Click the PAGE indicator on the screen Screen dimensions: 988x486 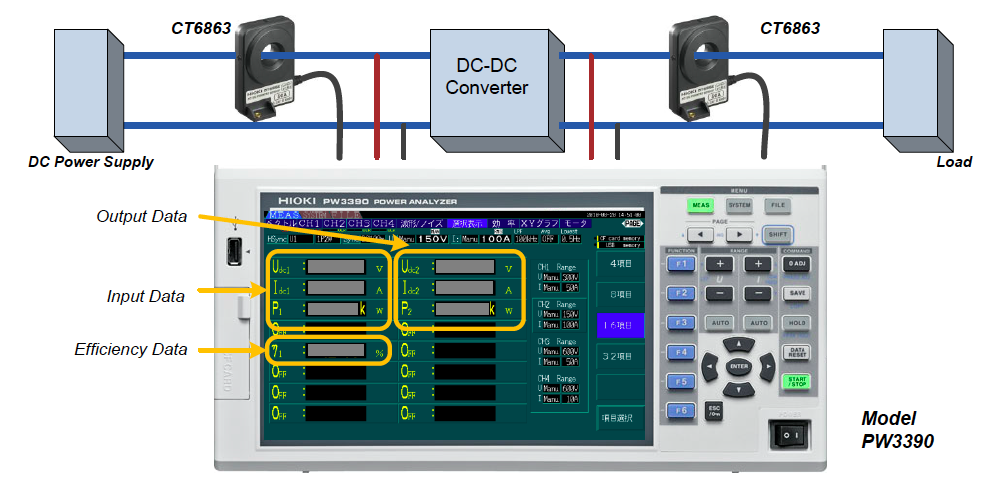tap(631, 224)
